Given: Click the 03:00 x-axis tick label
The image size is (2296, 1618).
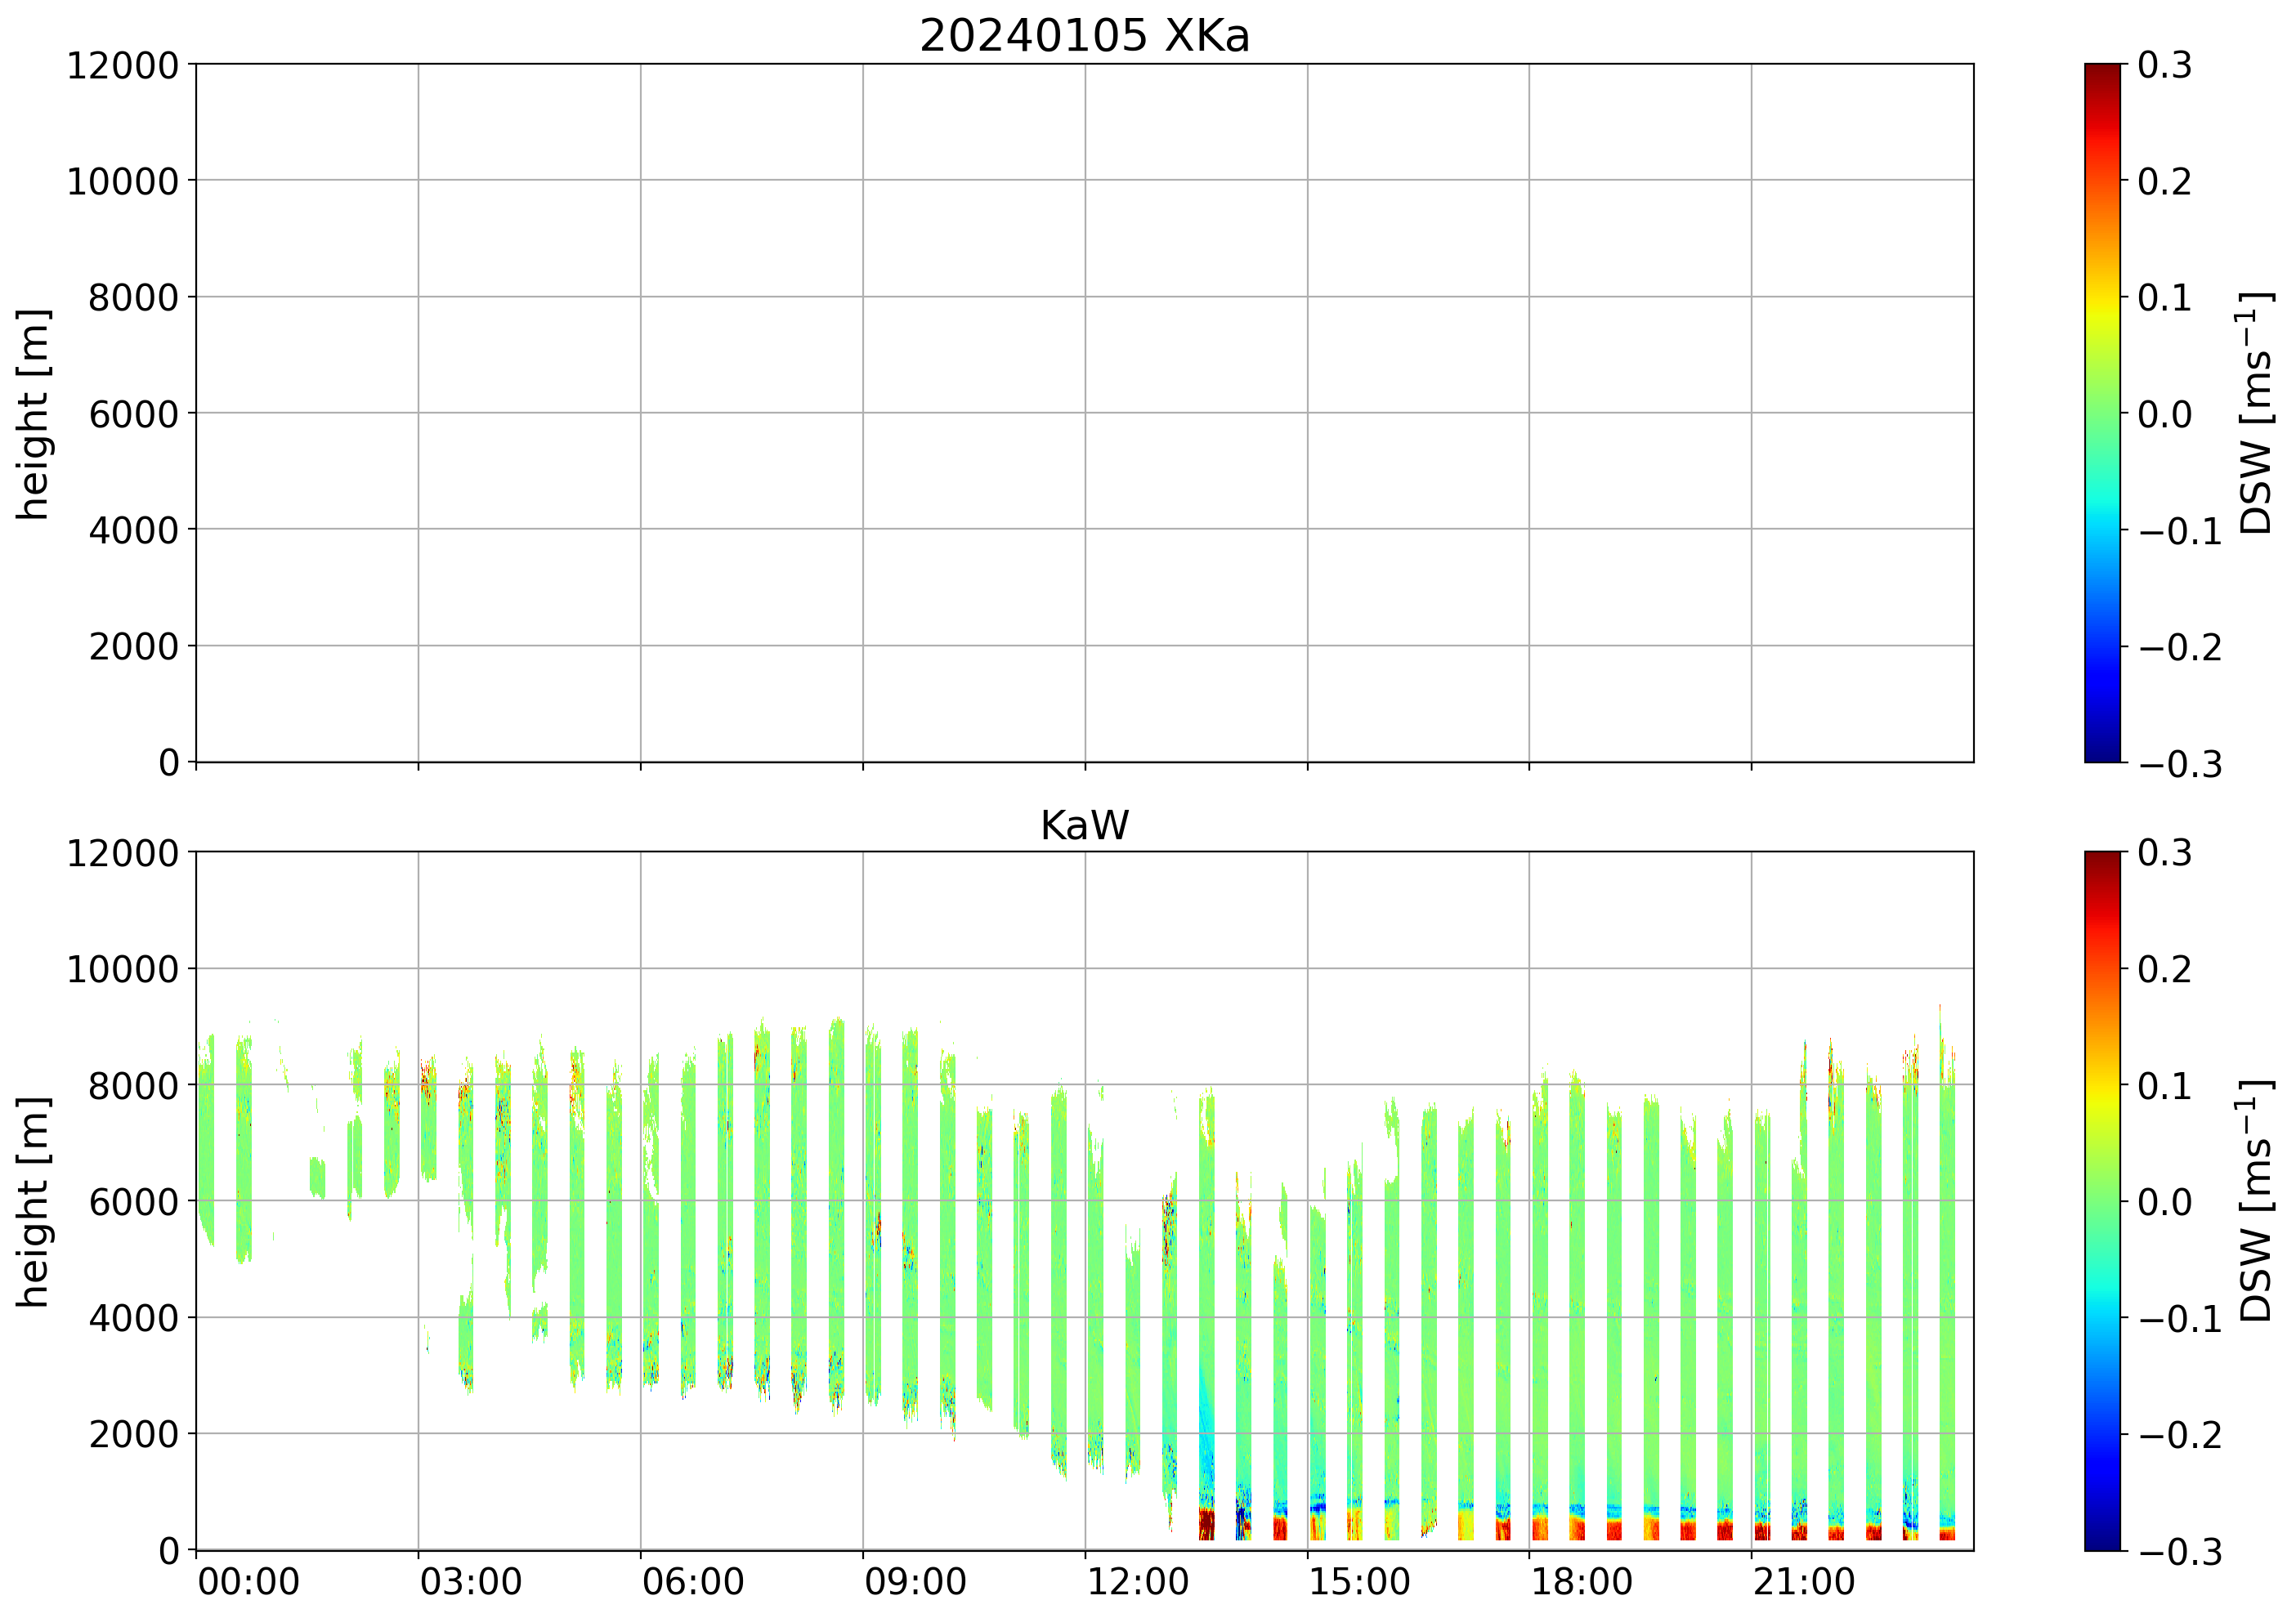Looking at the screenshot, I should (470, 1583).
